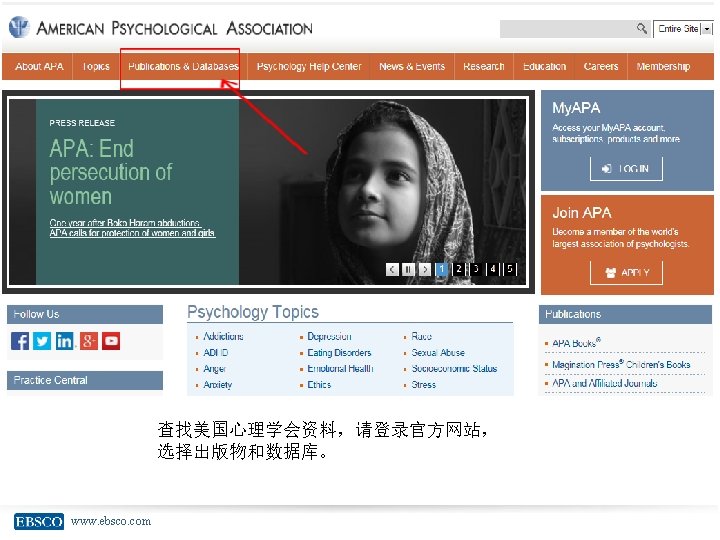Click the site search input field

click(568, 29)
